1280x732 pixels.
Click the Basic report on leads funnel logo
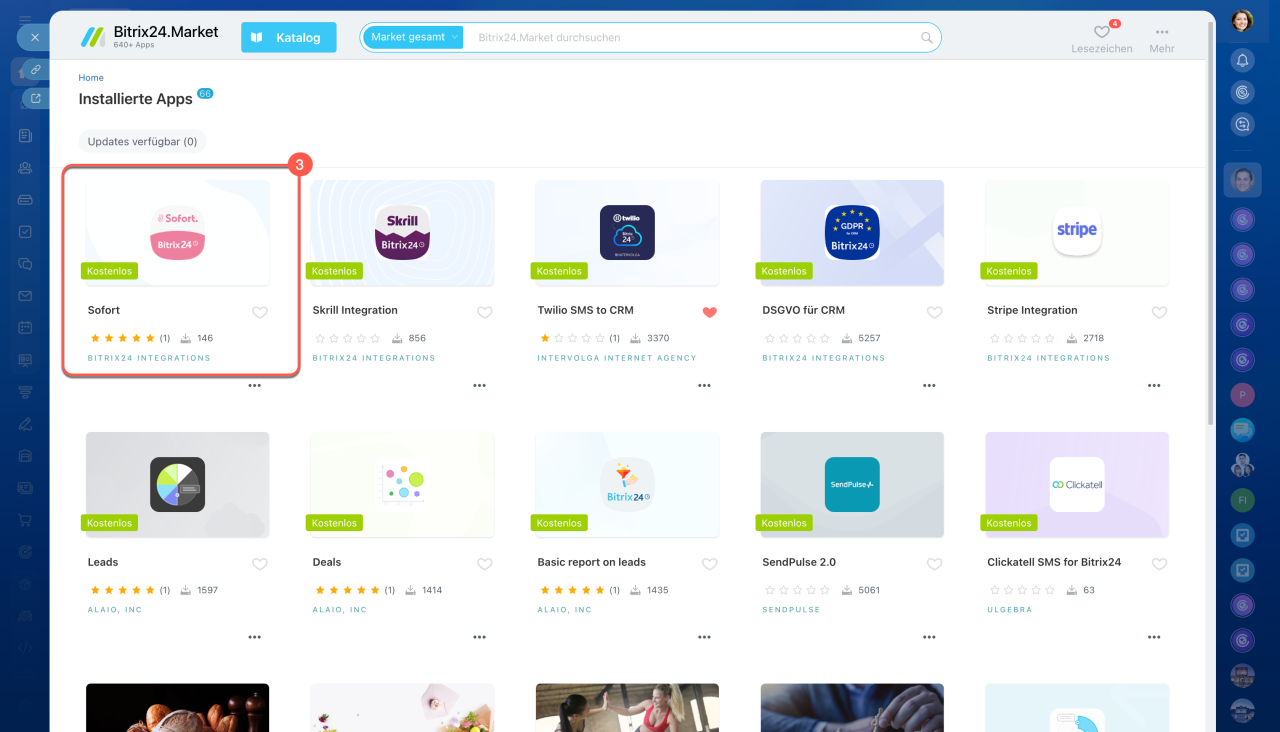tap(627, 484)
